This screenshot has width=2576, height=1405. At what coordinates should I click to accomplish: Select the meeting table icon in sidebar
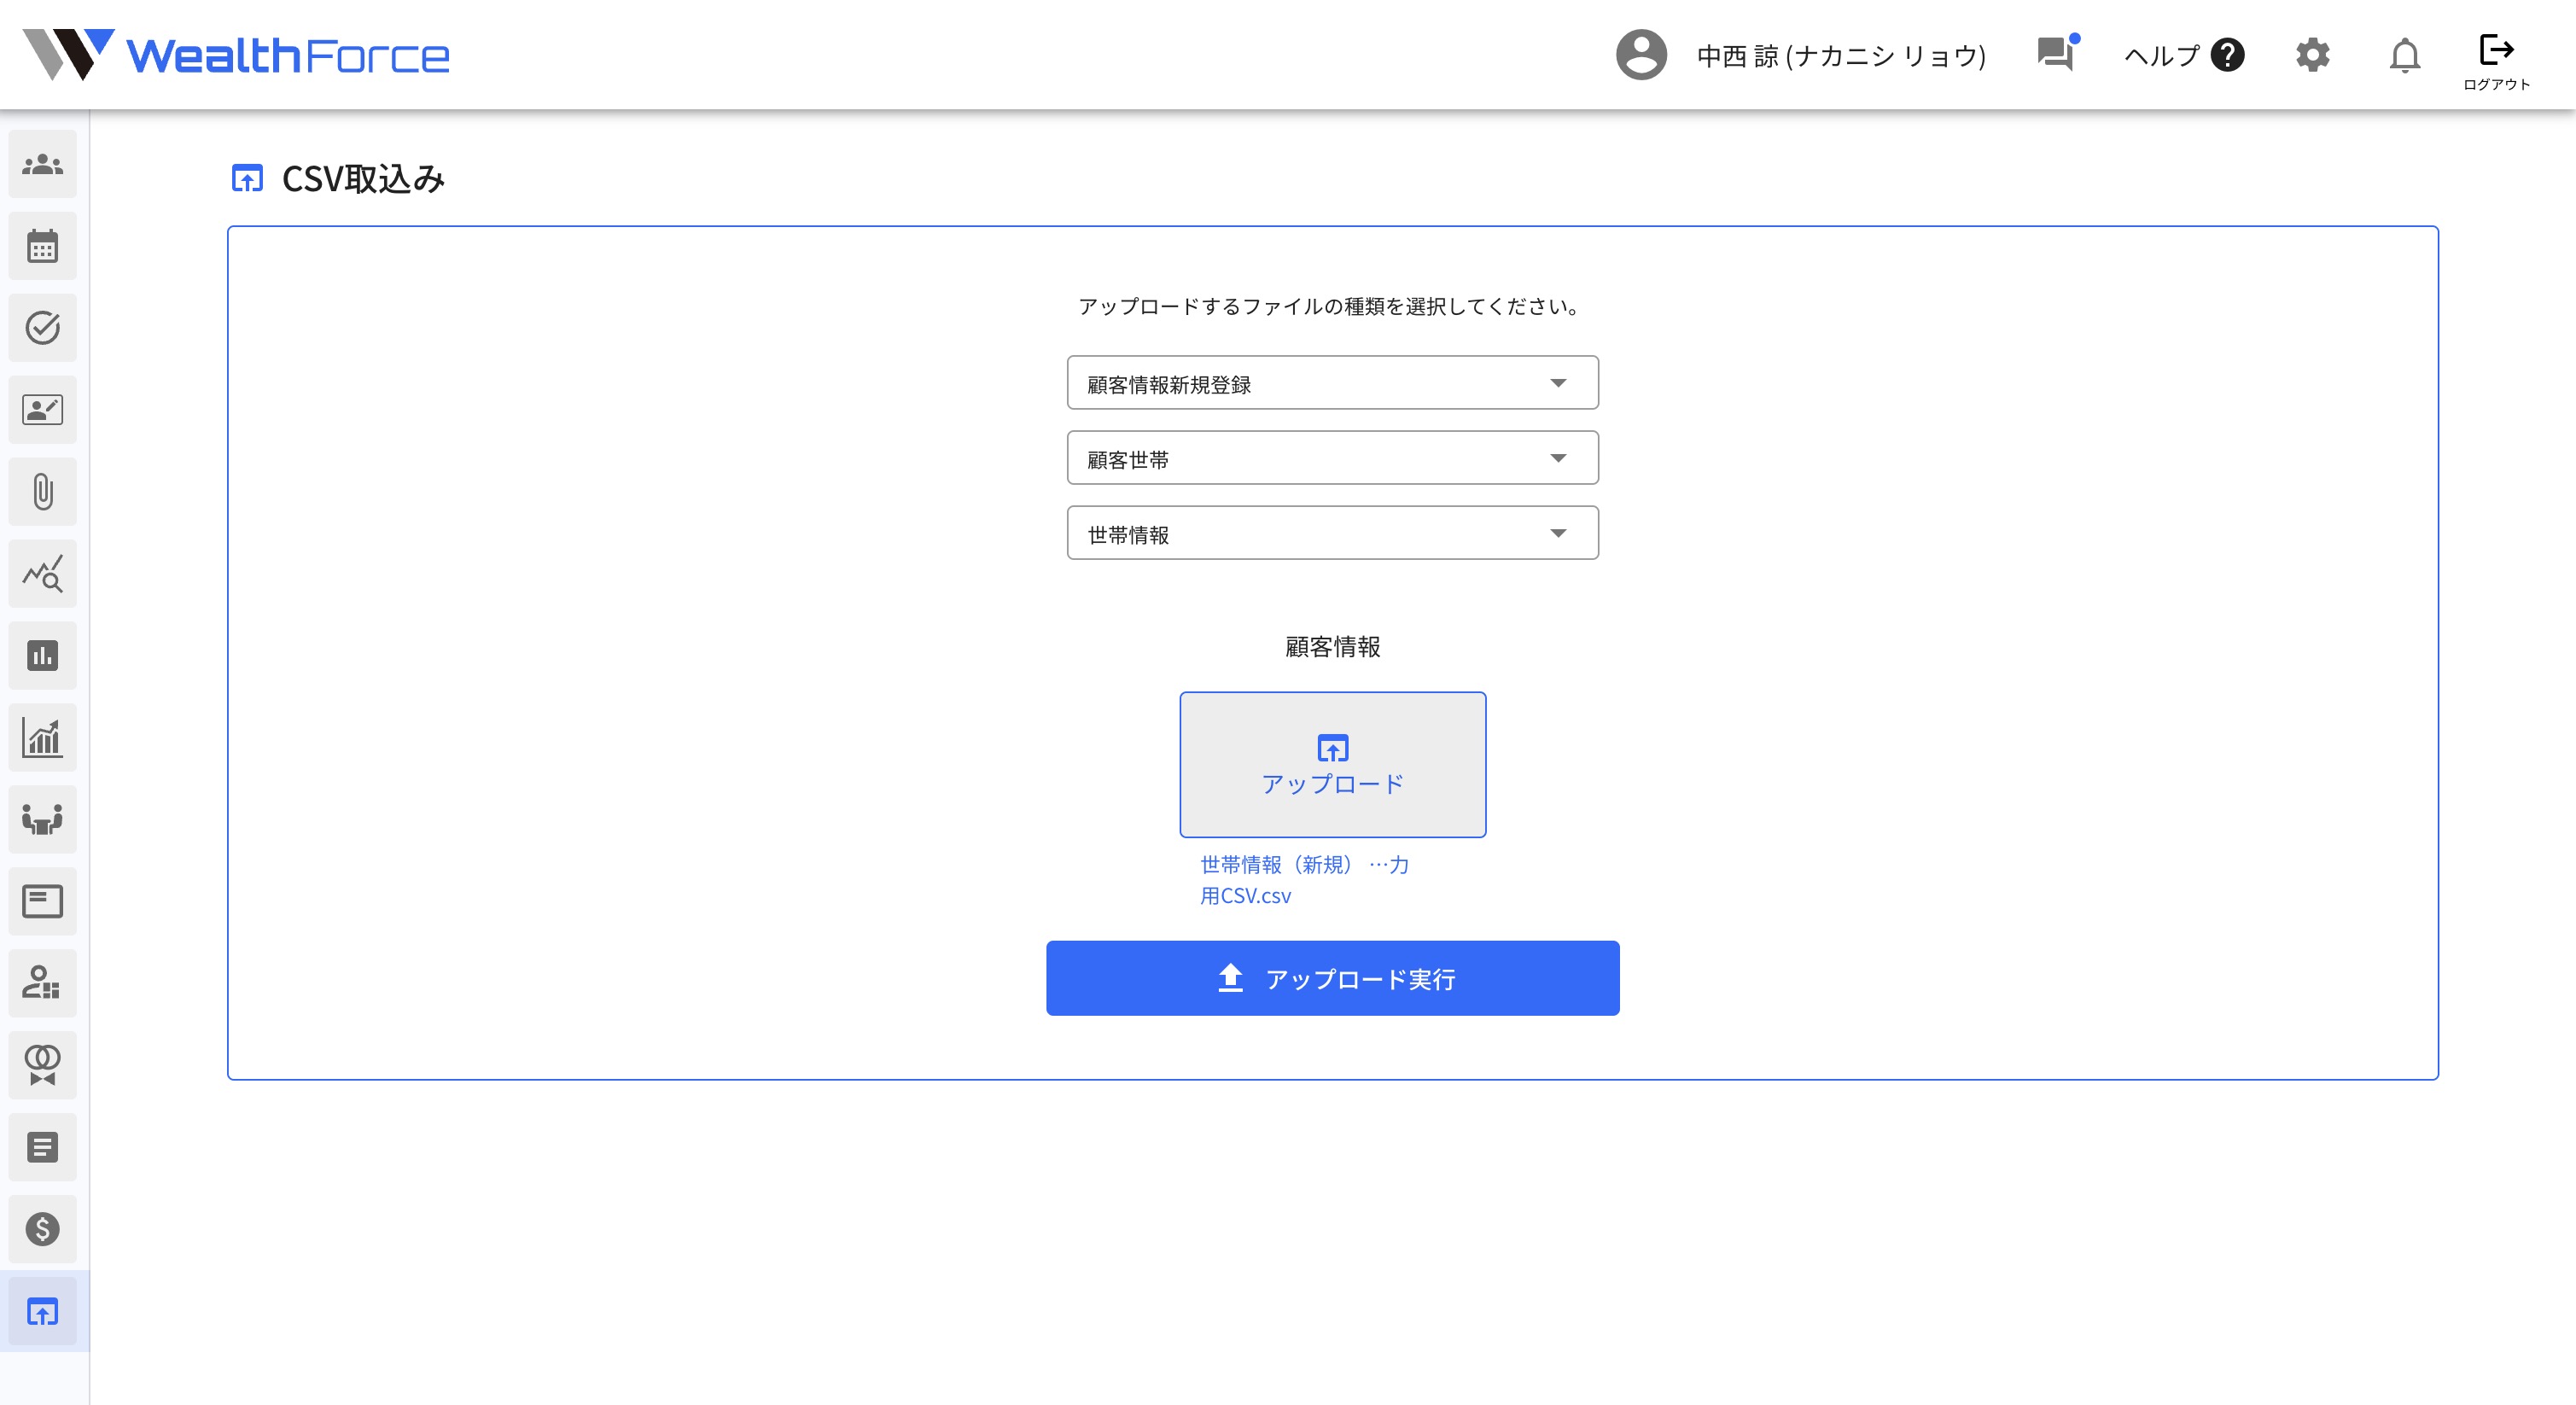(x=43, y=819)
